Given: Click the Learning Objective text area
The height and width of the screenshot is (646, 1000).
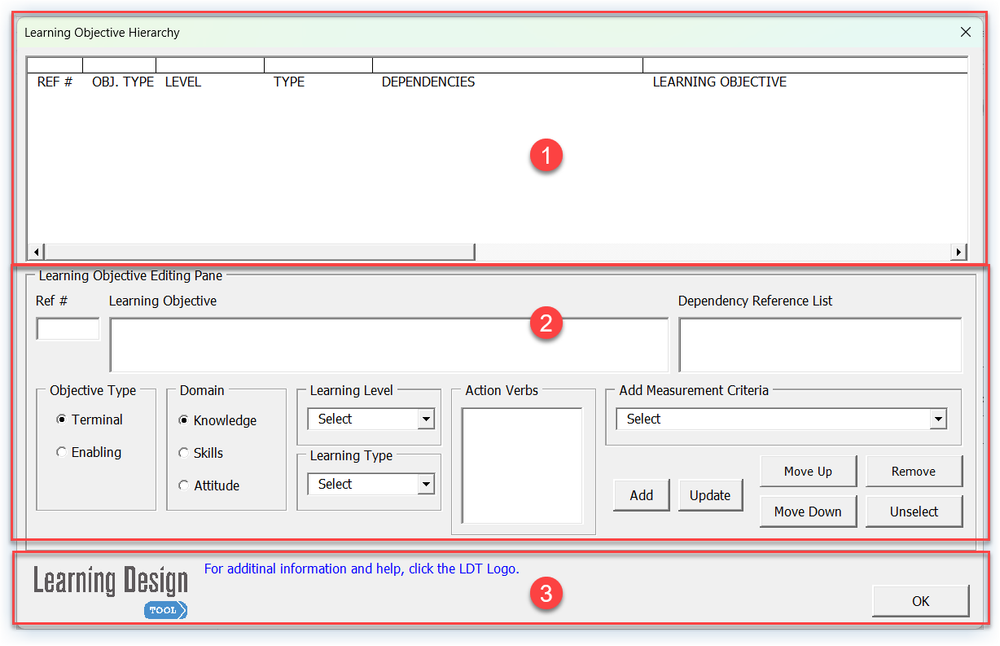Looking at the screenshot, I should click(x=390, y=345).
